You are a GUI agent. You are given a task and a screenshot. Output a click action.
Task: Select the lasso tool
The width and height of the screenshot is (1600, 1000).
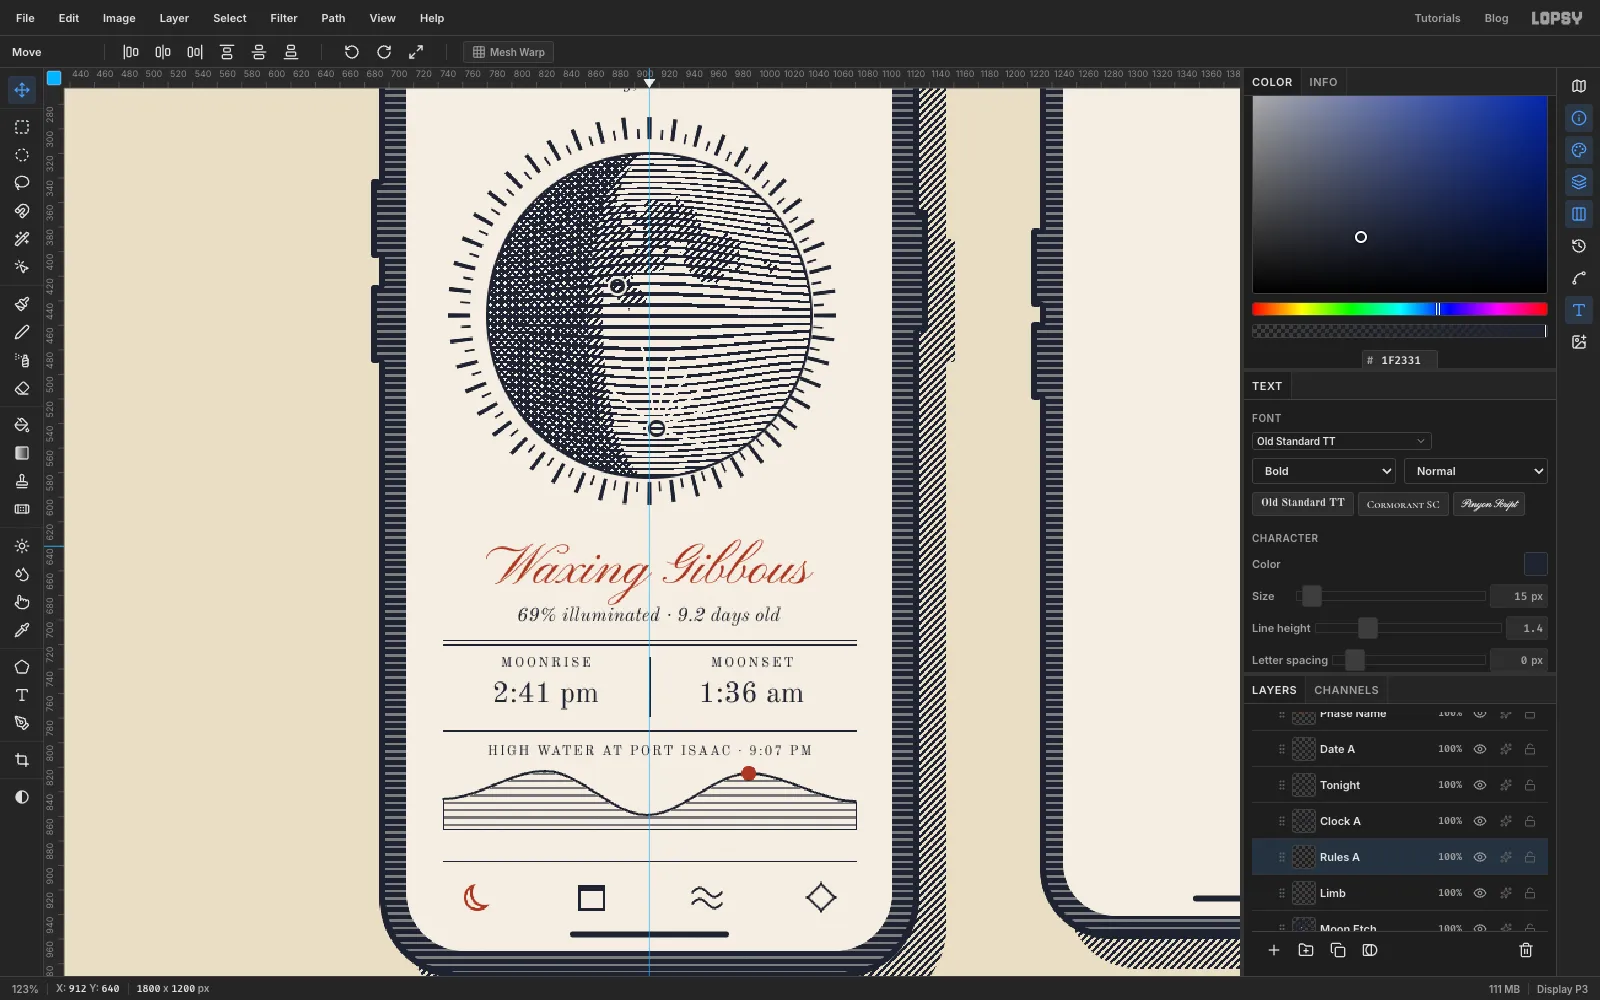point(22,183)
